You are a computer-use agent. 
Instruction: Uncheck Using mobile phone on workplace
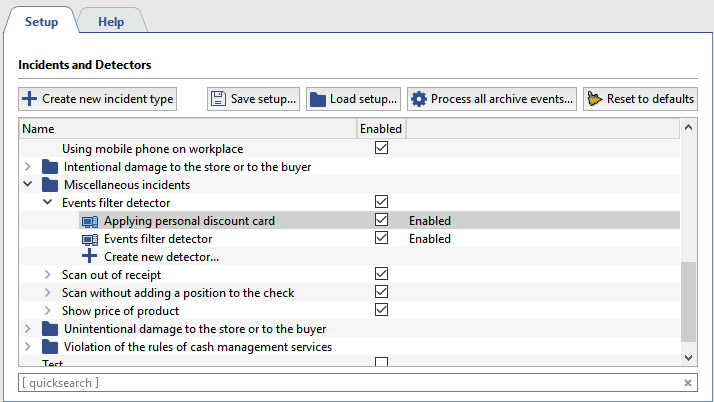(x=381, y=148)
